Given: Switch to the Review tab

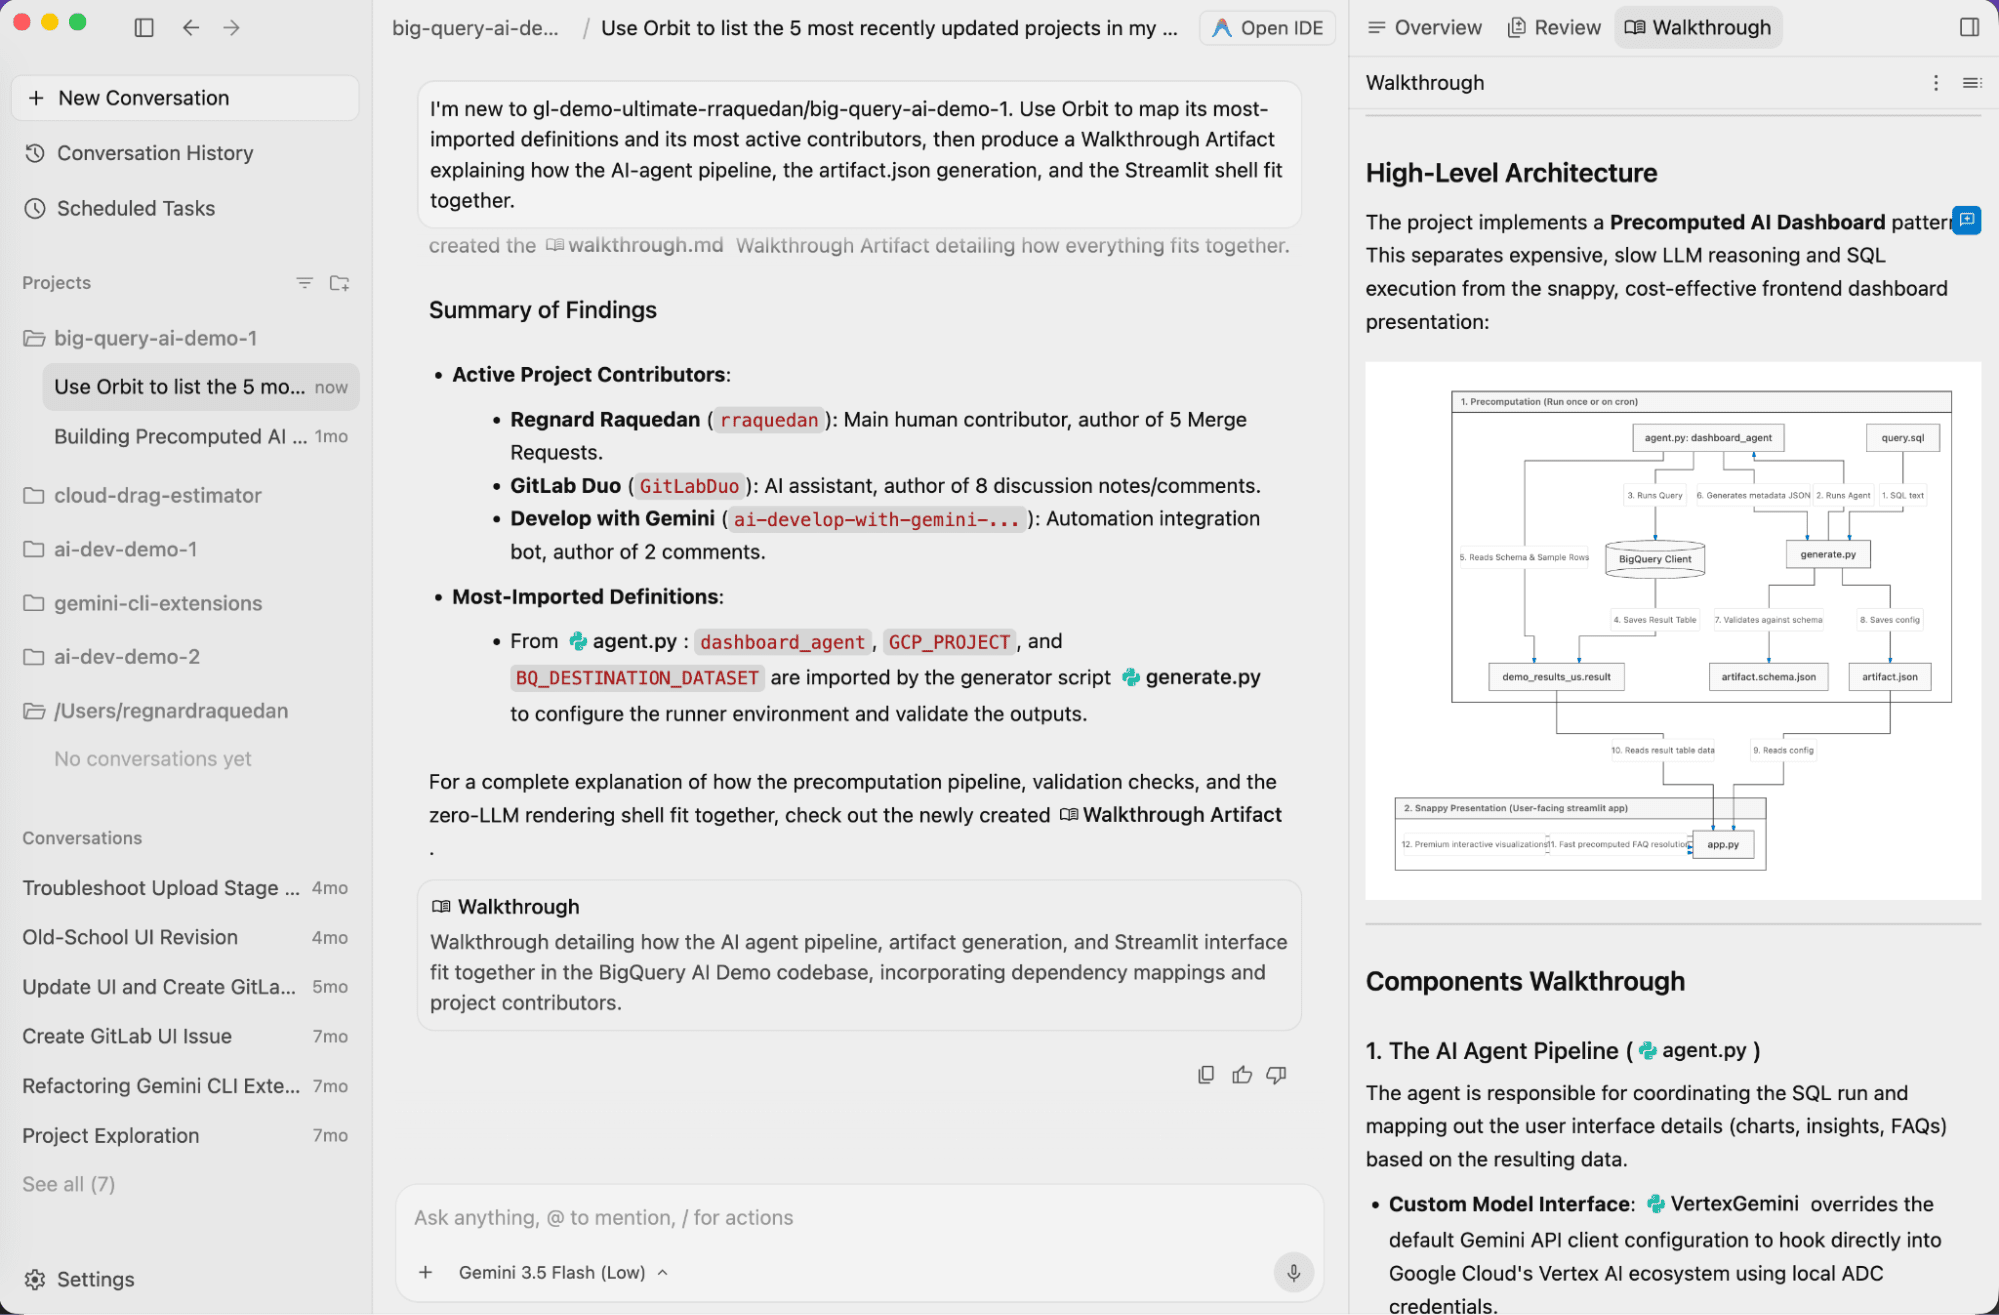Looking at the screenshot, I should 1554,28.
